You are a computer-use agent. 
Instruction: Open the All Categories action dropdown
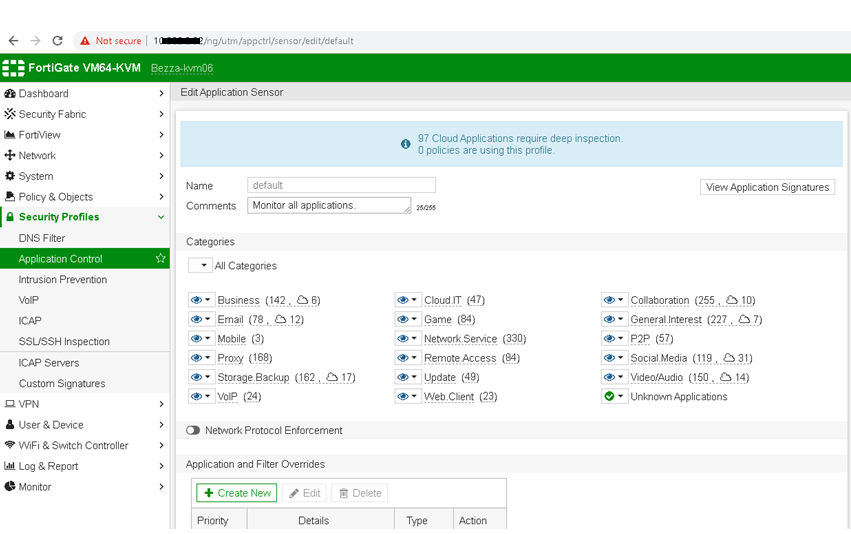coord(200,266)
